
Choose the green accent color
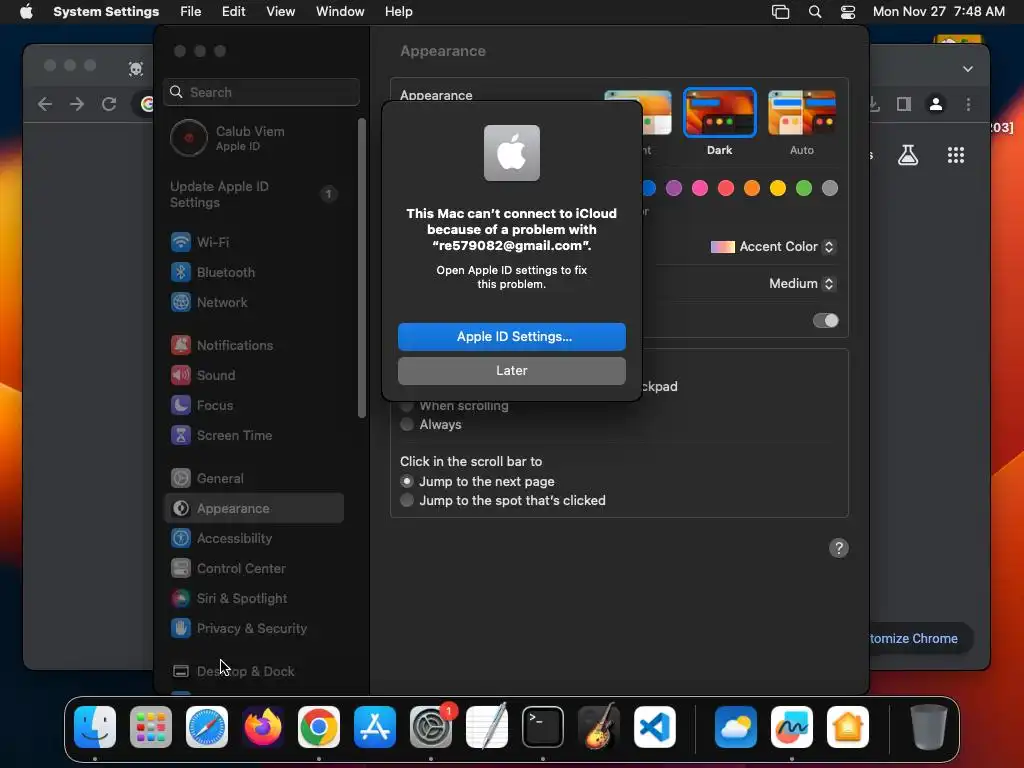click(804, 188)
